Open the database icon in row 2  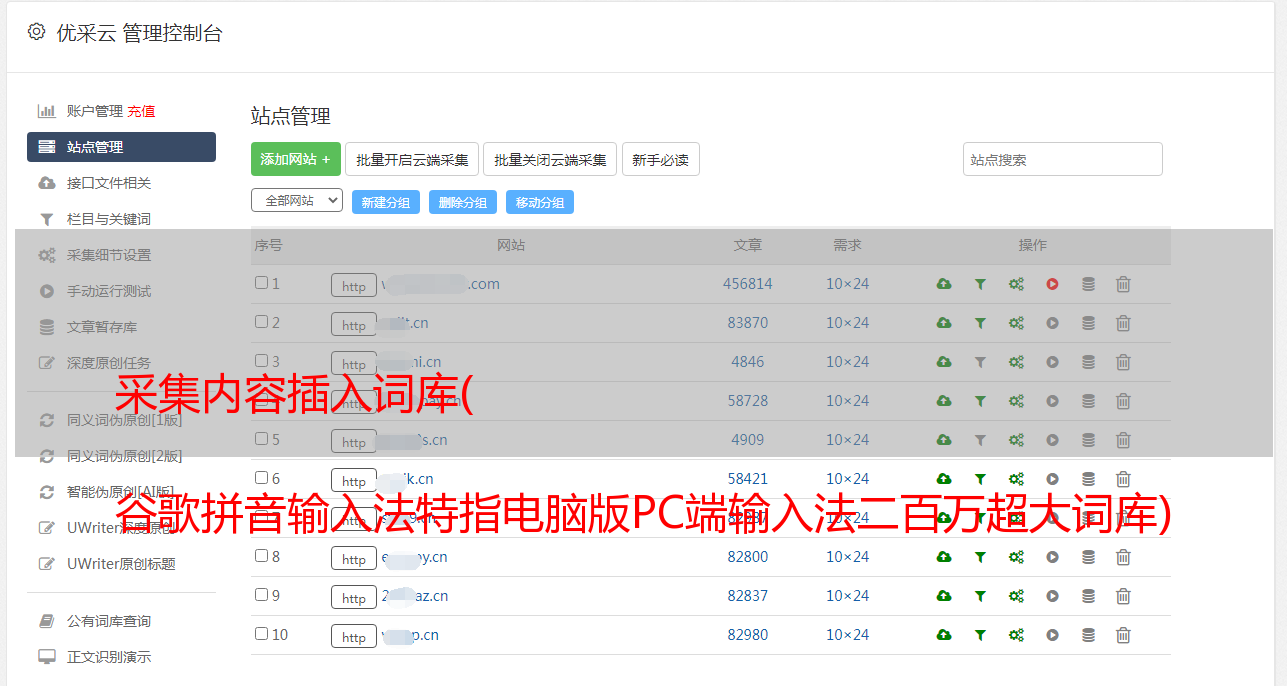click(1088, 323)
